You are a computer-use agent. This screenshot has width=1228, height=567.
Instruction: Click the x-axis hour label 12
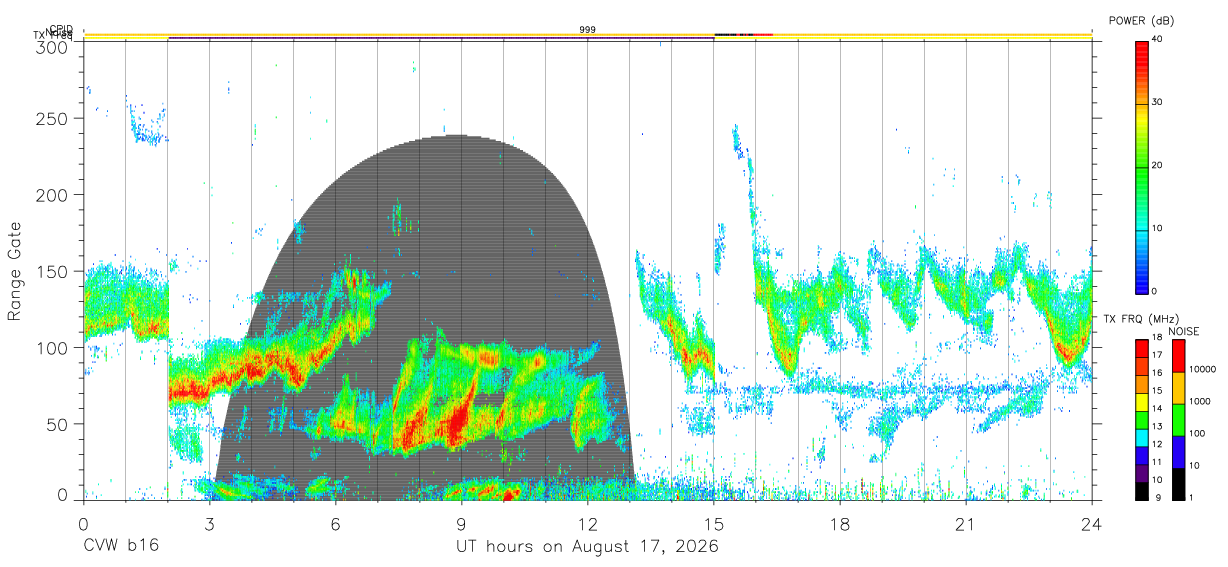point(588,524)
